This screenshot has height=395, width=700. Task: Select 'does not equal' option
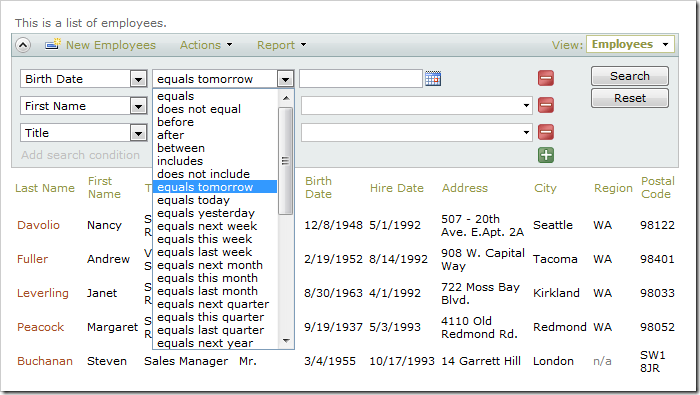point(215,109)
